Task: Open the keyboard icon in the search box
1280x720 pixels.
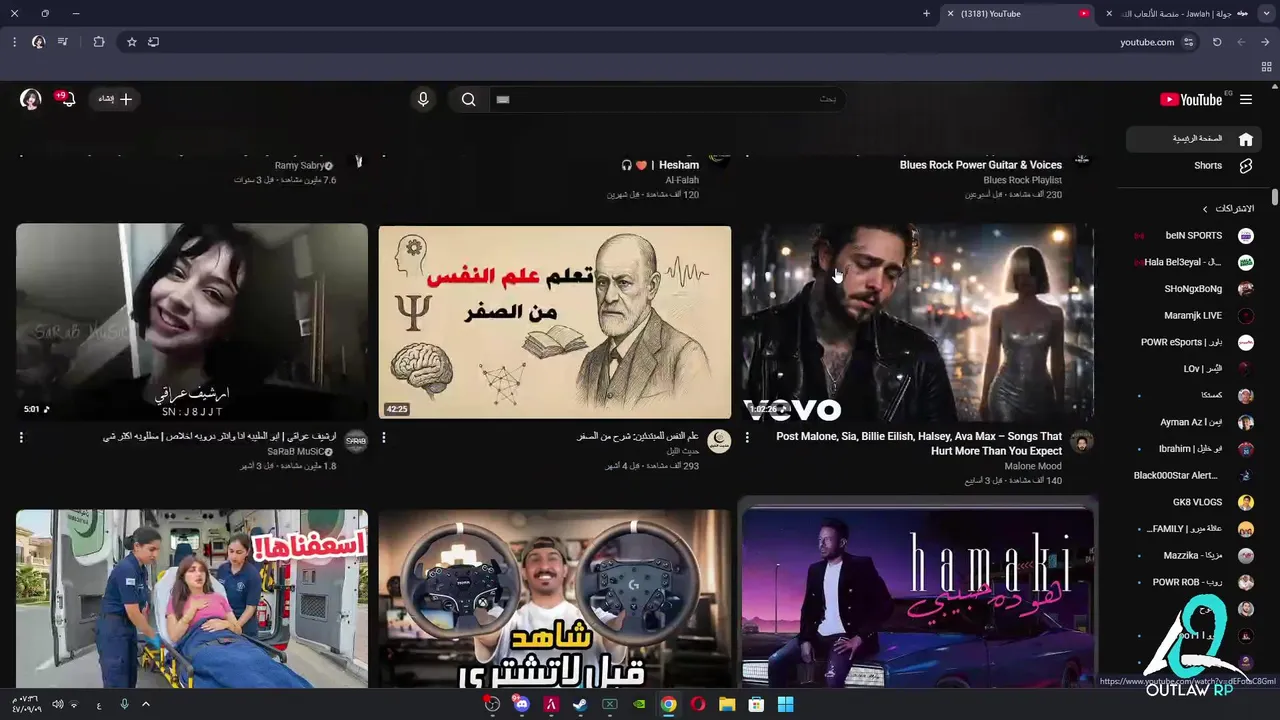Action: 503,99
